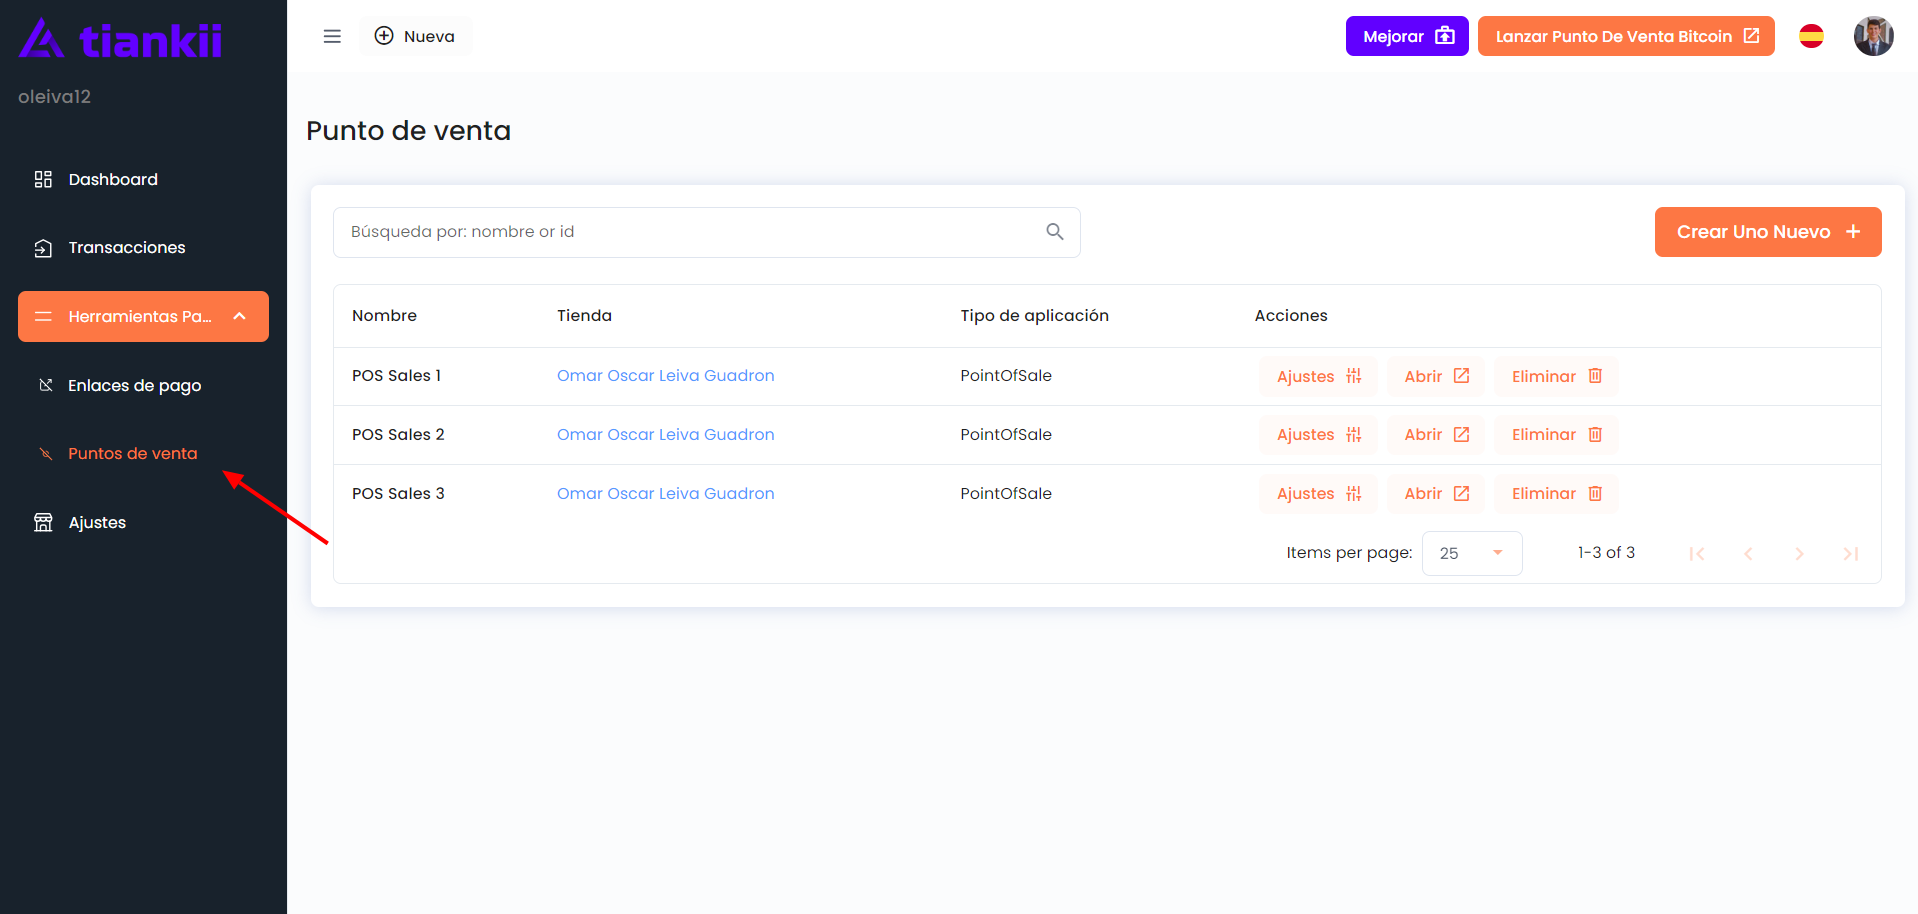Open store link in POS Sales 2 row

(x=665, y=434)
